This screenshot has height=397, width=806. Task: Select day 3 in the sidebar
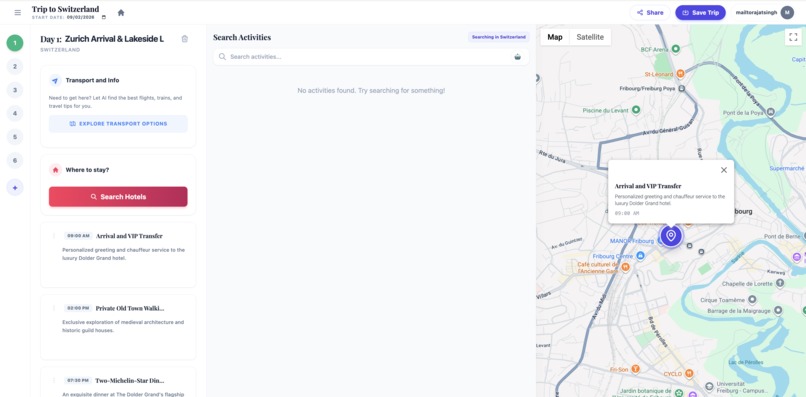[x=15, y=90]
